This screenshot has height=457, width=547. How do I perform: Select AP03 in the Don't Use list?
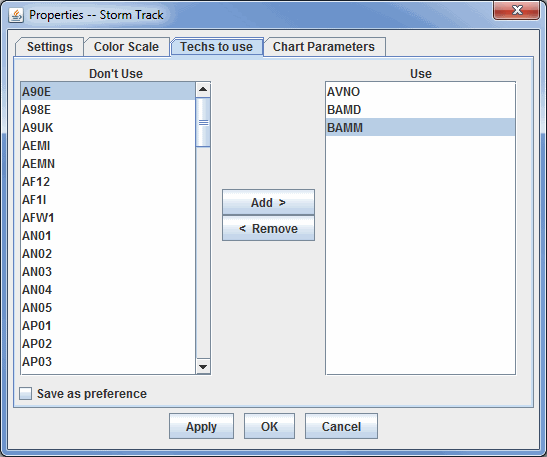[x=108, y=361]
